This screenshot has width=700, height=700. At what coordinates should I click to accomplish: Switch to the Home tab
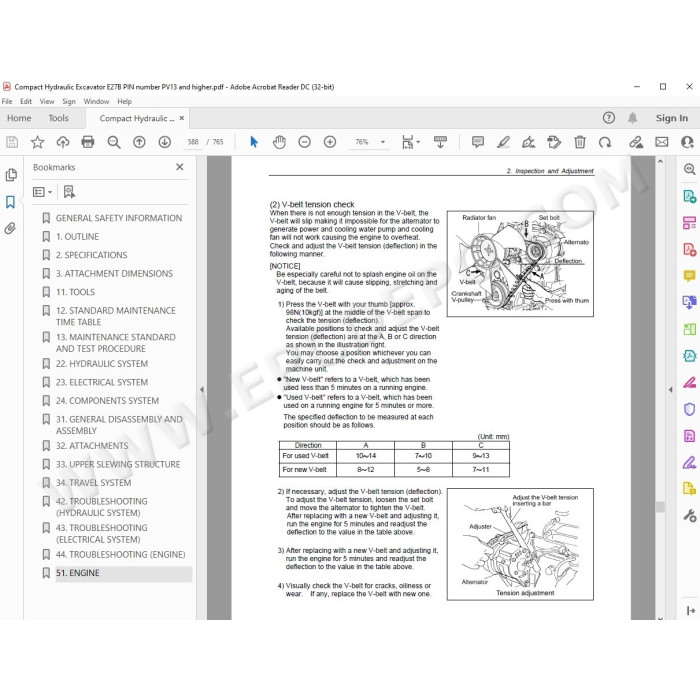(19, 118)
